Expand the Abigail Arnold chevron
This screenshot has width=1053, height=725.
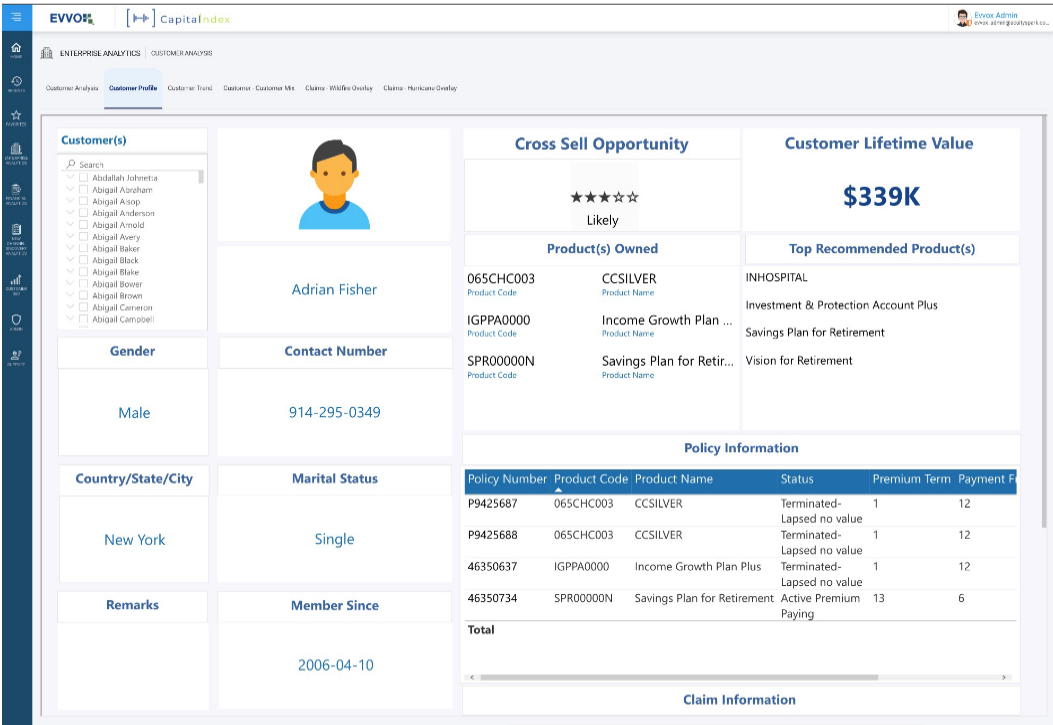pyautogui.click(x=70, y=225)
